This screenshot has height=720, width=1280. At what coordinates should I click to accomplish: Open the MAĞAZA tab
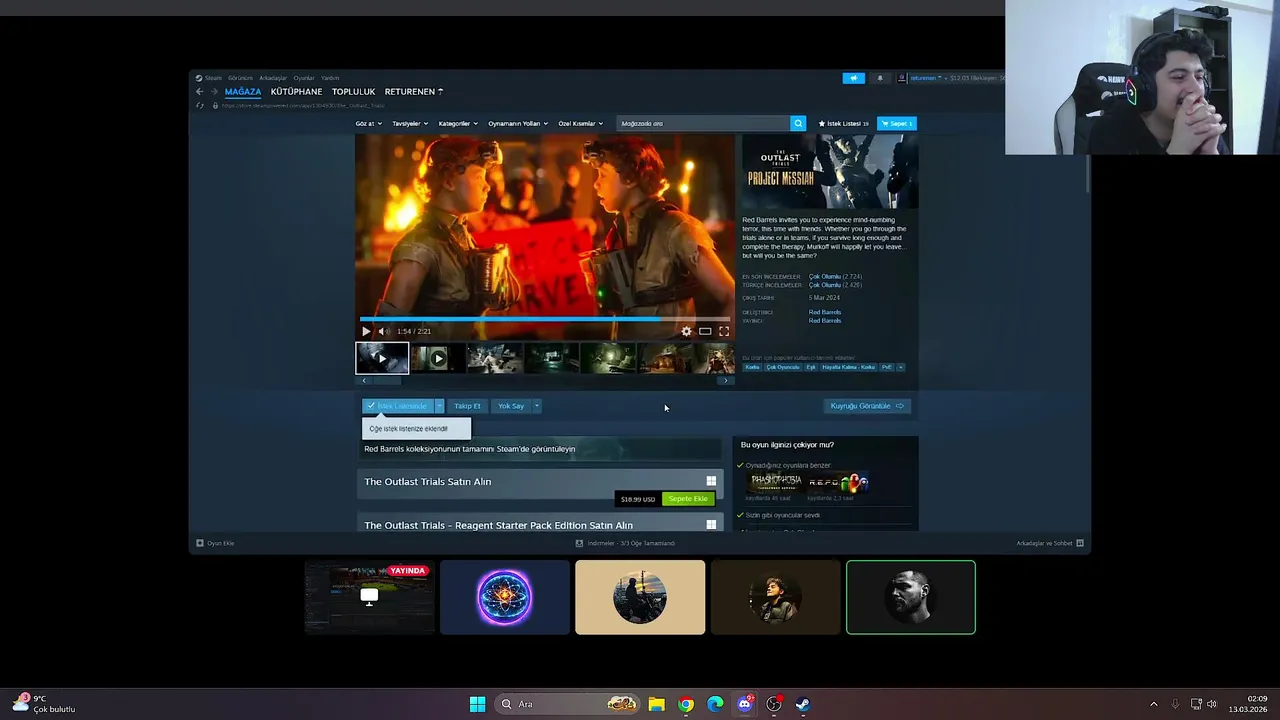(243, 91)
